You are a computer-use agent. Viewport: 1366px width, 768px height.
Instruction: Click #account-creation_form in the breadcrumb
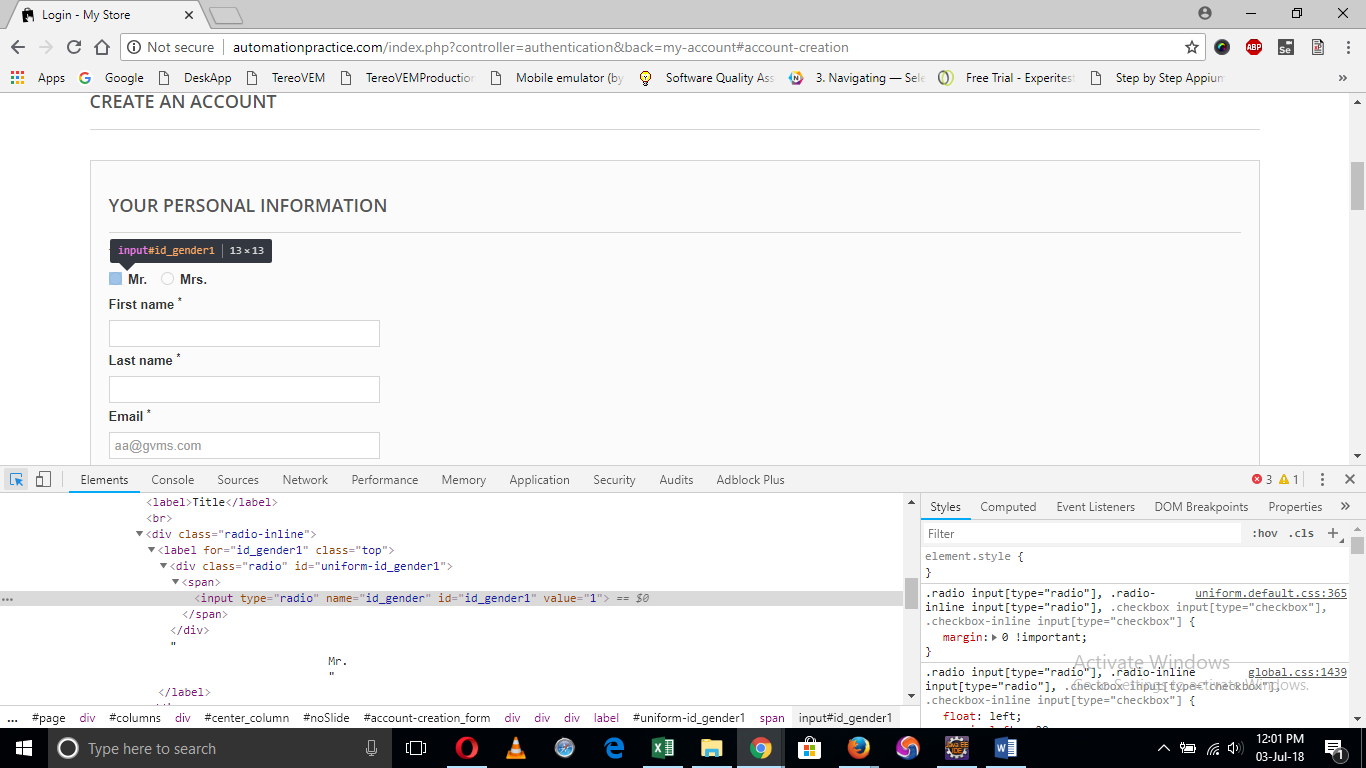pos(427,718)
